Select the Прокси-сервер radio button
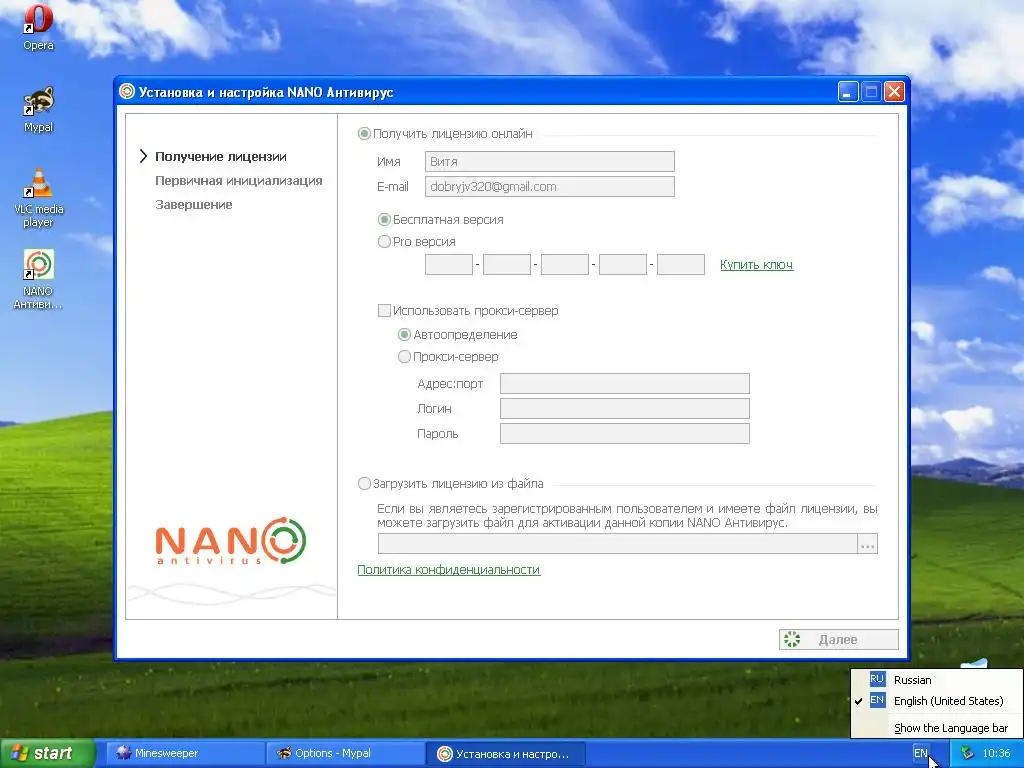The height and width of the screenshot is (768, 1024). pos(404,357)
